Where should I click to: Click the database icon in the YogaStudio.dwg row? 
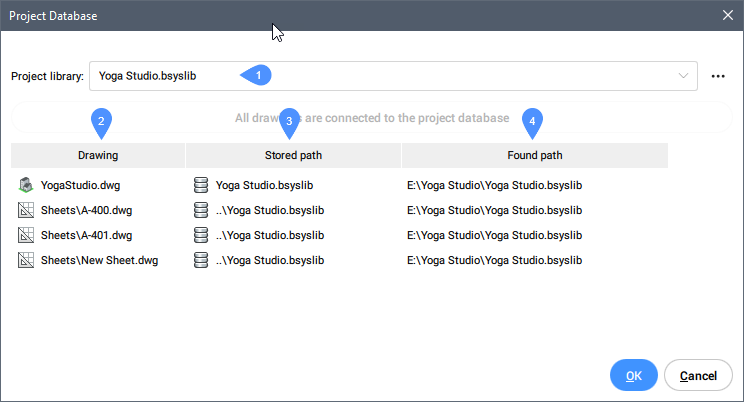tap(201, 185)
